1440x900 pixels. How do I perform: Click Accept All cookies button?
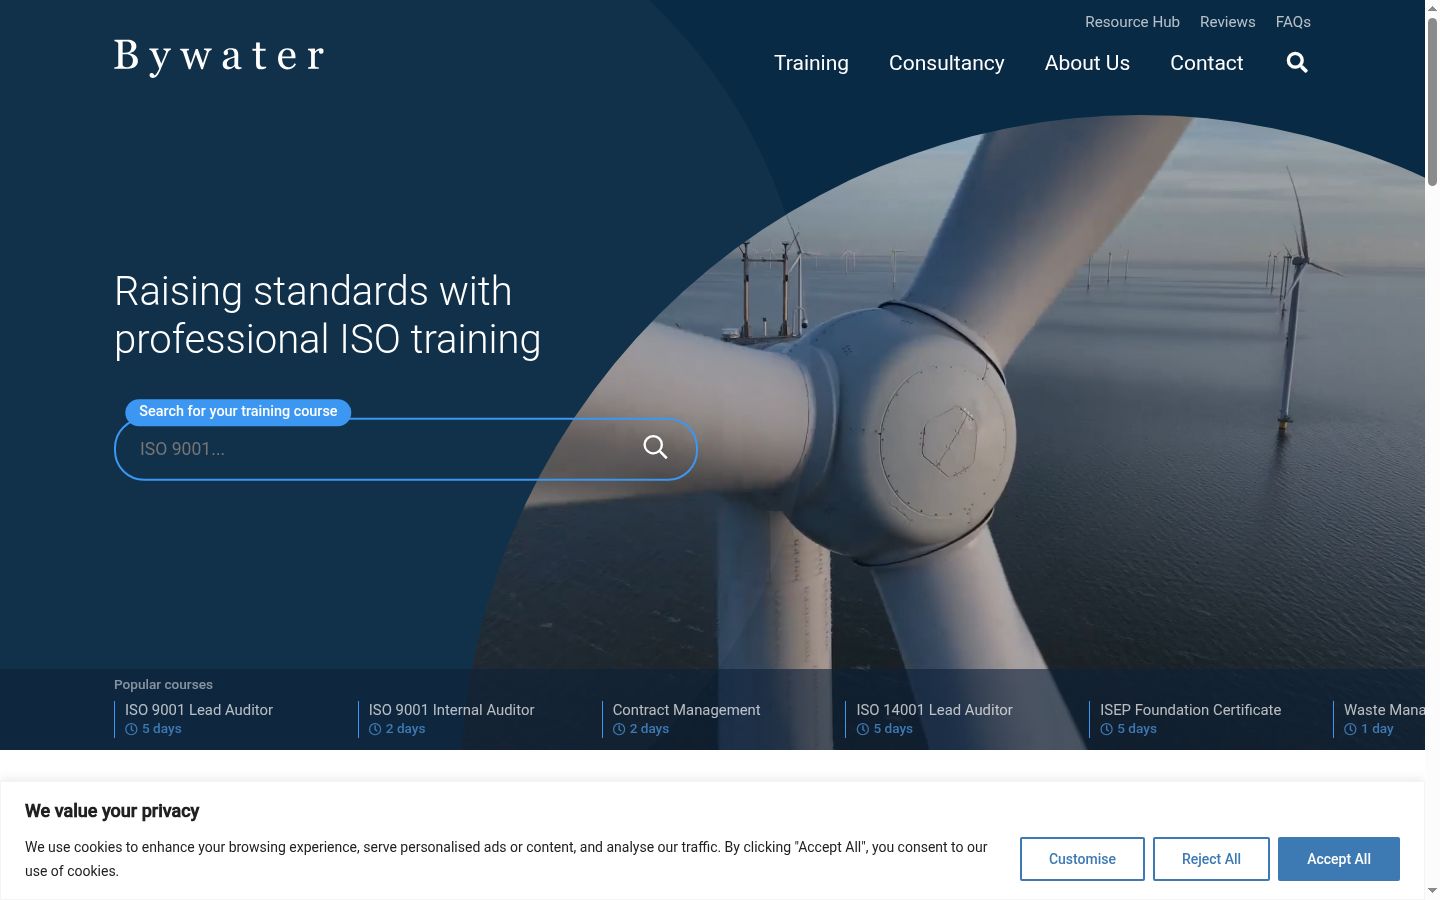pyautogui.click(x=1339, y=859)
